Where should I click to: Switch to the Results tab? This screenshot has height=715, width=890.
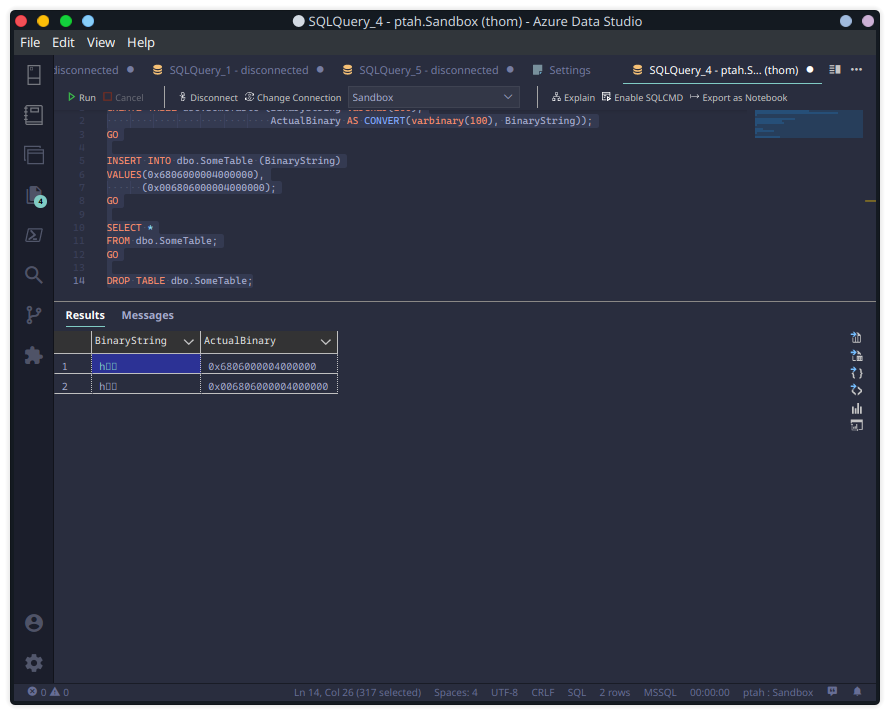click(x=85, y=315)
